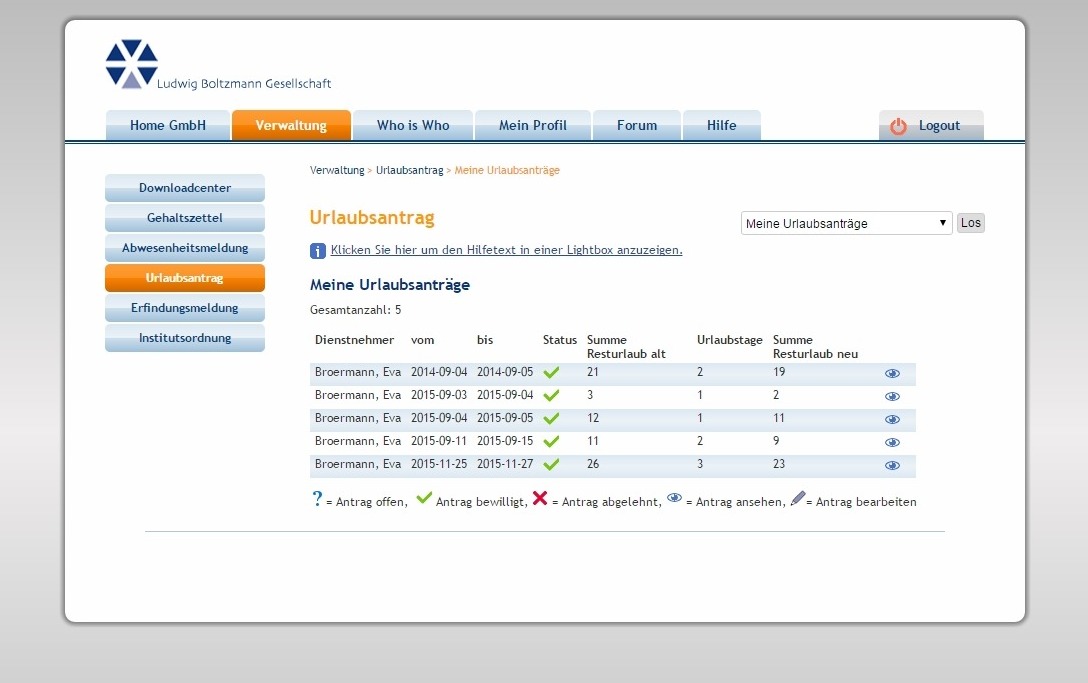This screenshot has width=1088, height=683.
Task: Open the help text lightbox link
Action: pos(506,250)
